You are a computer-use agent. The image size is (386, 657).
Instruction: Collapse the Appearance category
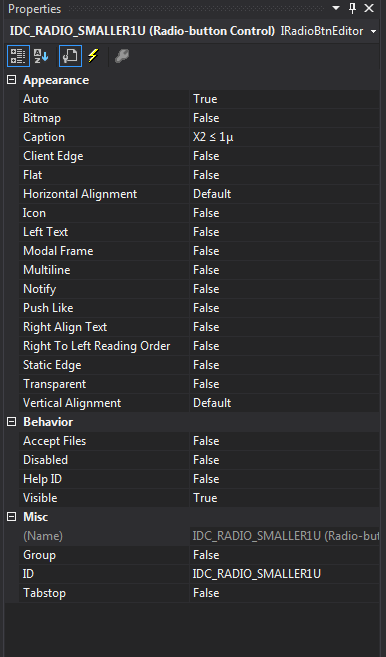pyautogui.click(x=12, y=80)
